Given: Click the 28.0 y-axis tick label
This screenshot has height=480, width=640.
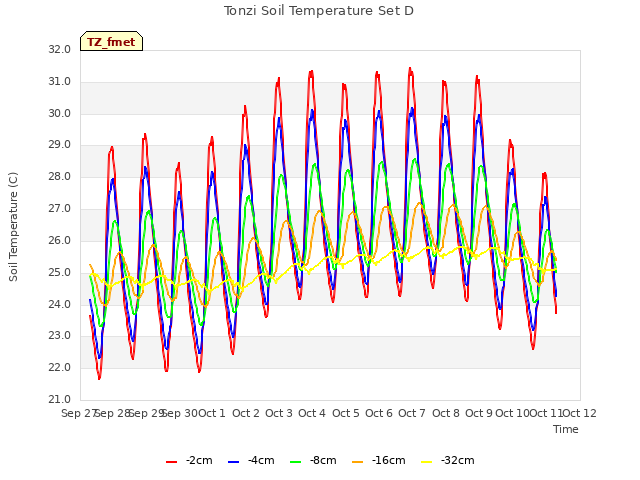Looking at the screenshot, I should click(60, 177).
